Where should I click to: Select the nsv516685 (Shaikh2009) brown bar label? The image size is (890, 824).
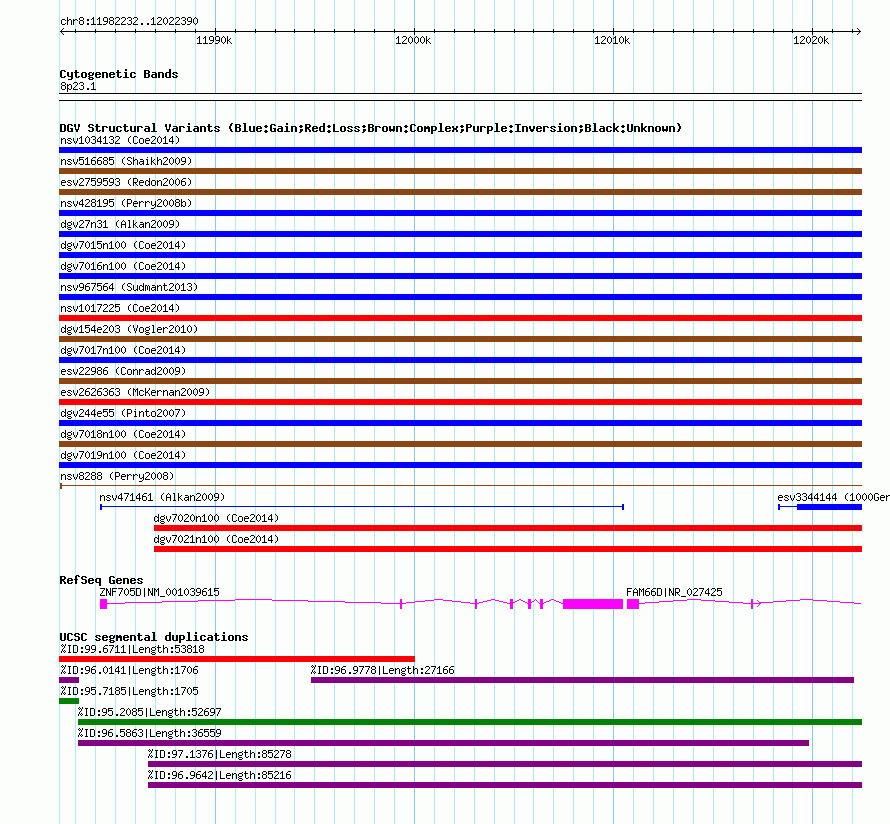(x=126, y=161)
